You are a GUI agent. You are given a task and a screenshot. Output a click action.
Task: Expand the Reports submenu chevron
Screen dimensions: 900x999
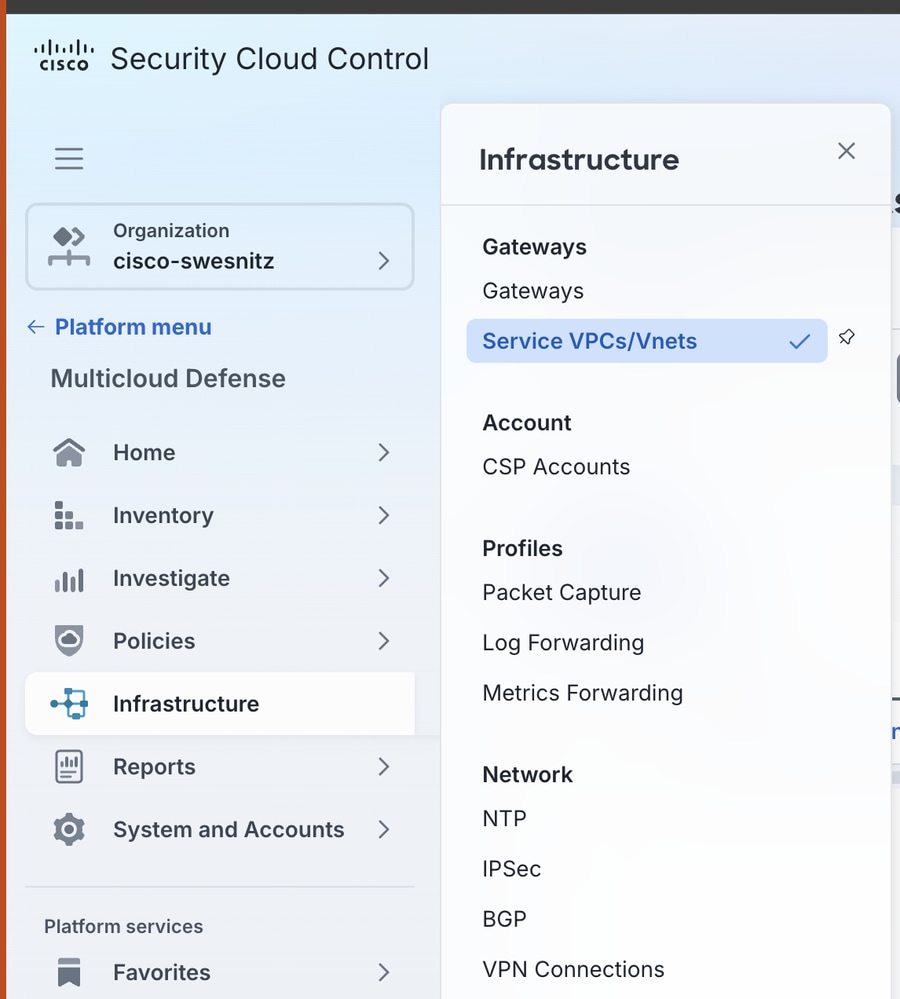(383, 766)
